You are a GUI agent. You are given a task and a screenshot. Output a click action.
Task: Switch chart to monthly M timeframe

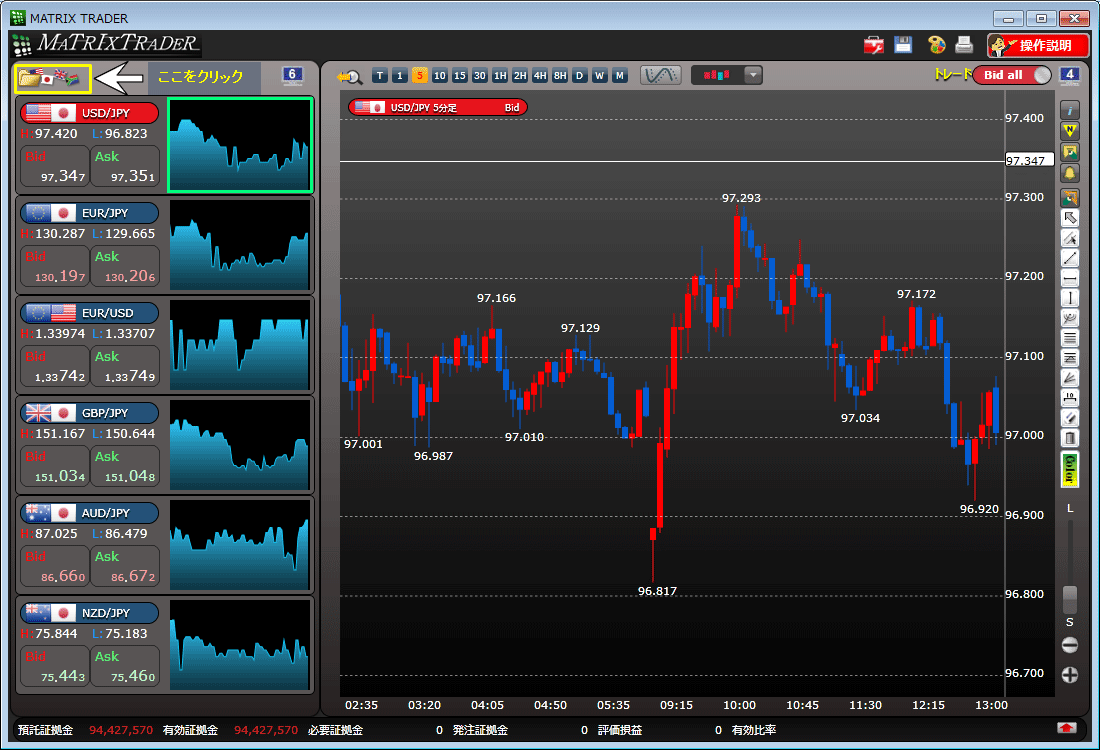tap(619, 76)
